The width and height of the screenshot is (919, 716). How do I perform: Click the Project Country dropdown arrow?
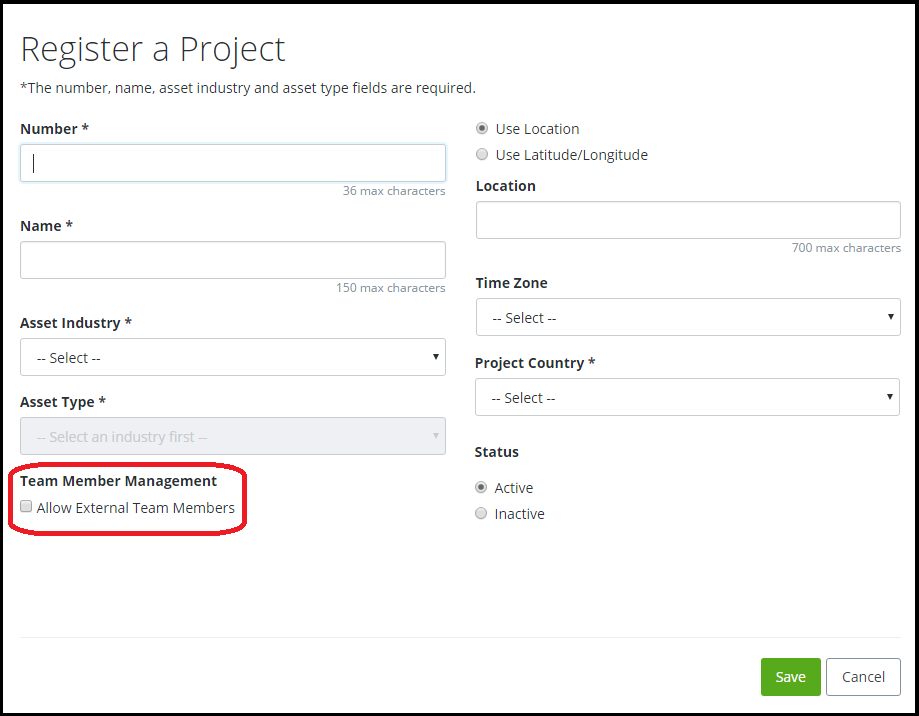(889, 397)
